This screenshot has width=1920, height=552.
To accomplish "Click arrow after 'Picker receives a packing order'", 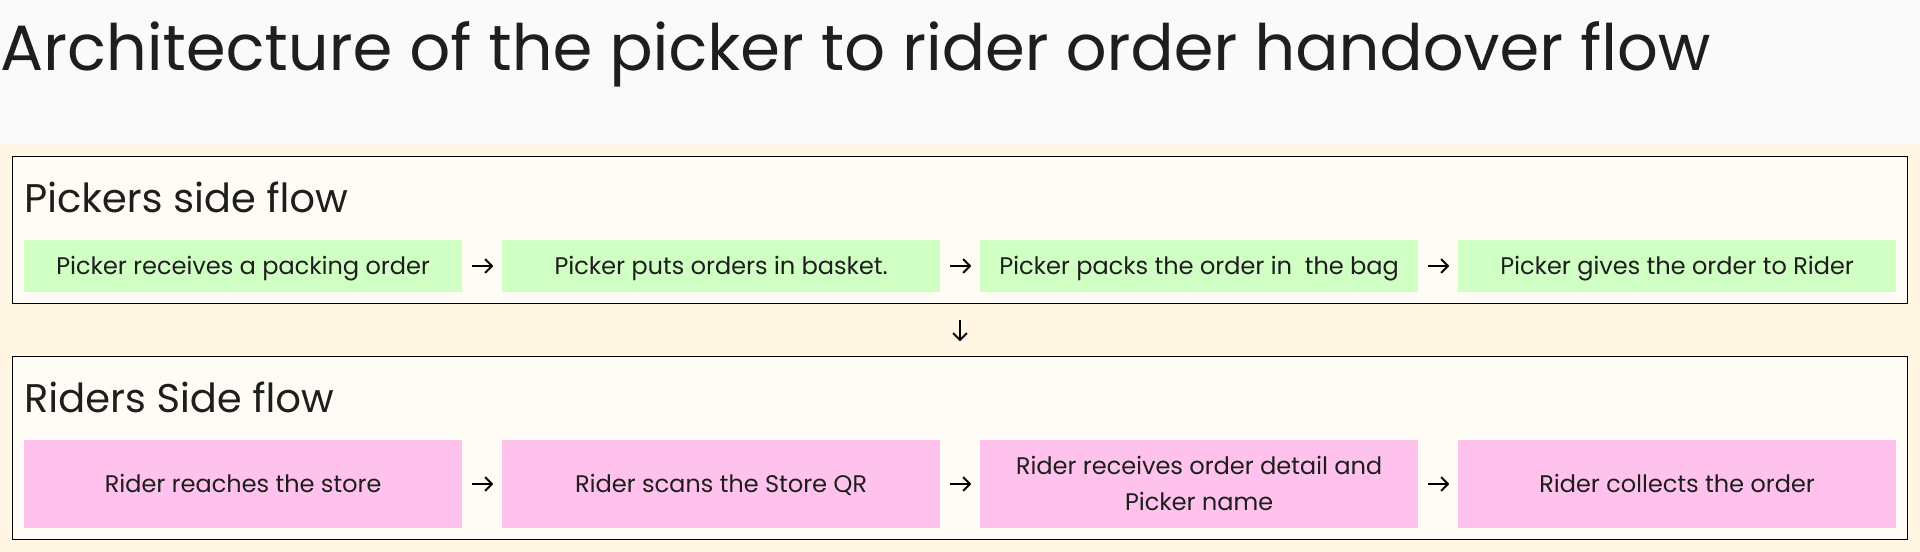I will pos(482,266).
